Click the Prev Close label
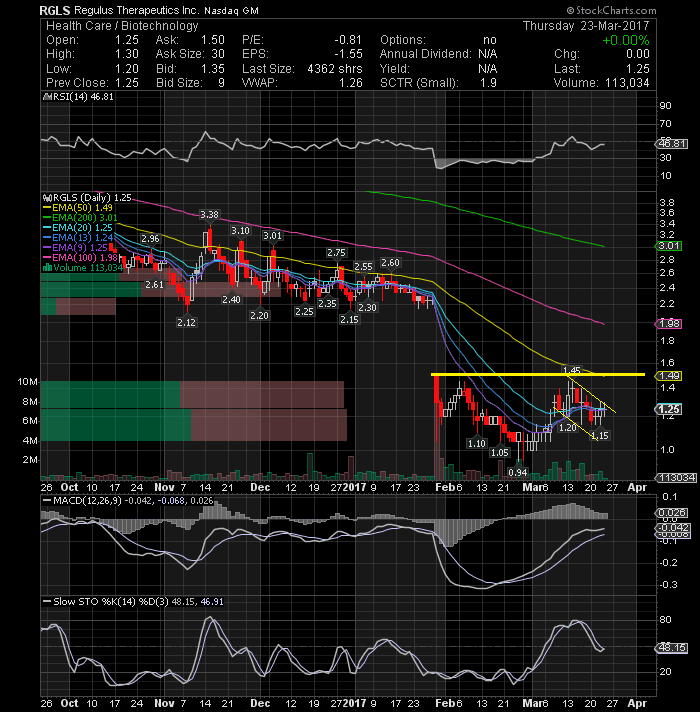This screenshot has width=700, height=712. pos(77,83)
